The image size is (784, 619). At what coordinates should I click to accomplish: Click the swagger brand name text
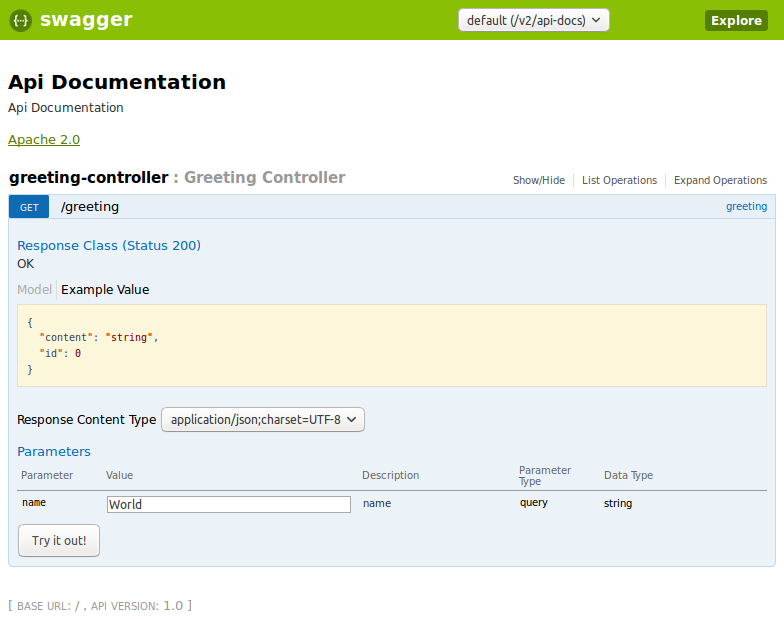point(86,20)
